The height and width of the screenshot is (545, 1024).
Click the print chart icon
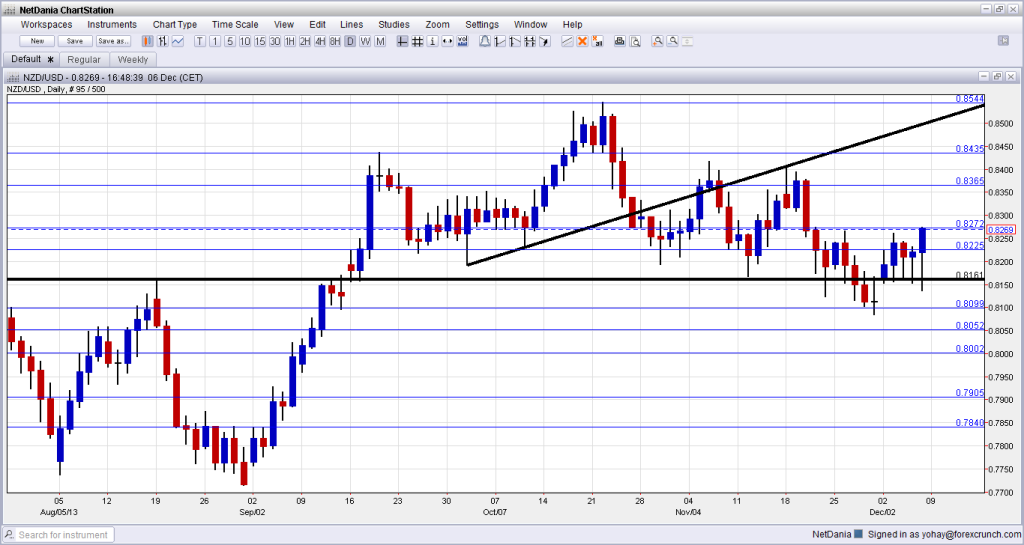[x=620, y=41]
